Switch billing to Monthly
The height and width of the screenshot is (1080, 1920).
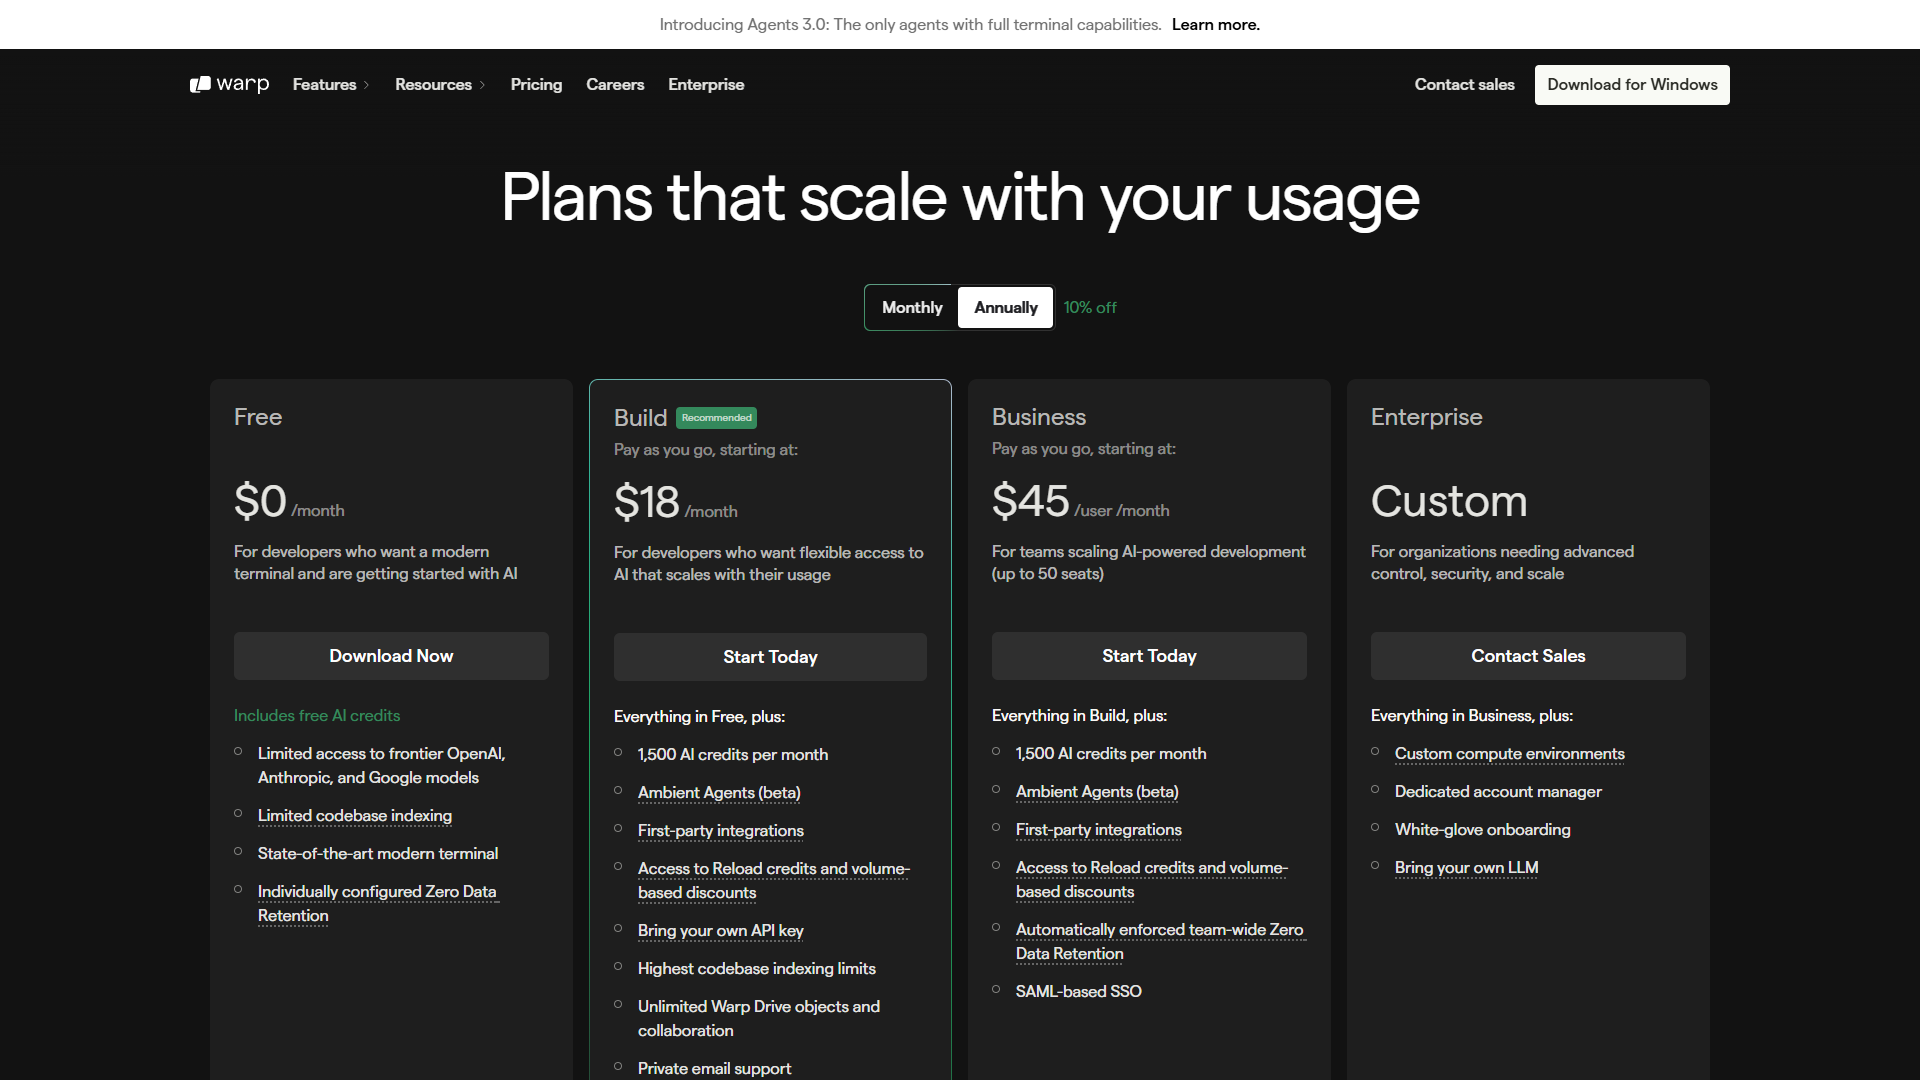click(910, 307)
